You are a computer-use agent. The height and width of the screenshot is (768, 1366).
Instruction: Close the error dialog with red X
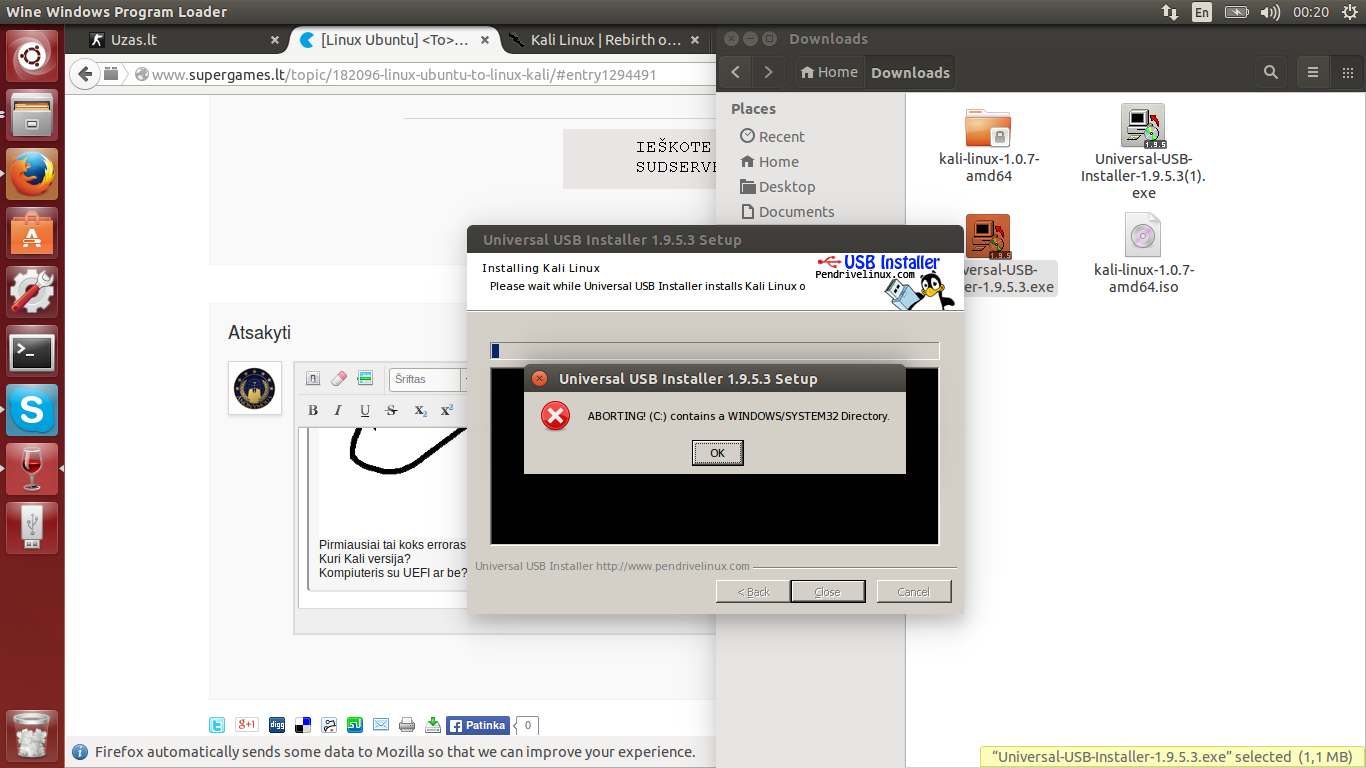pos(539,379)
